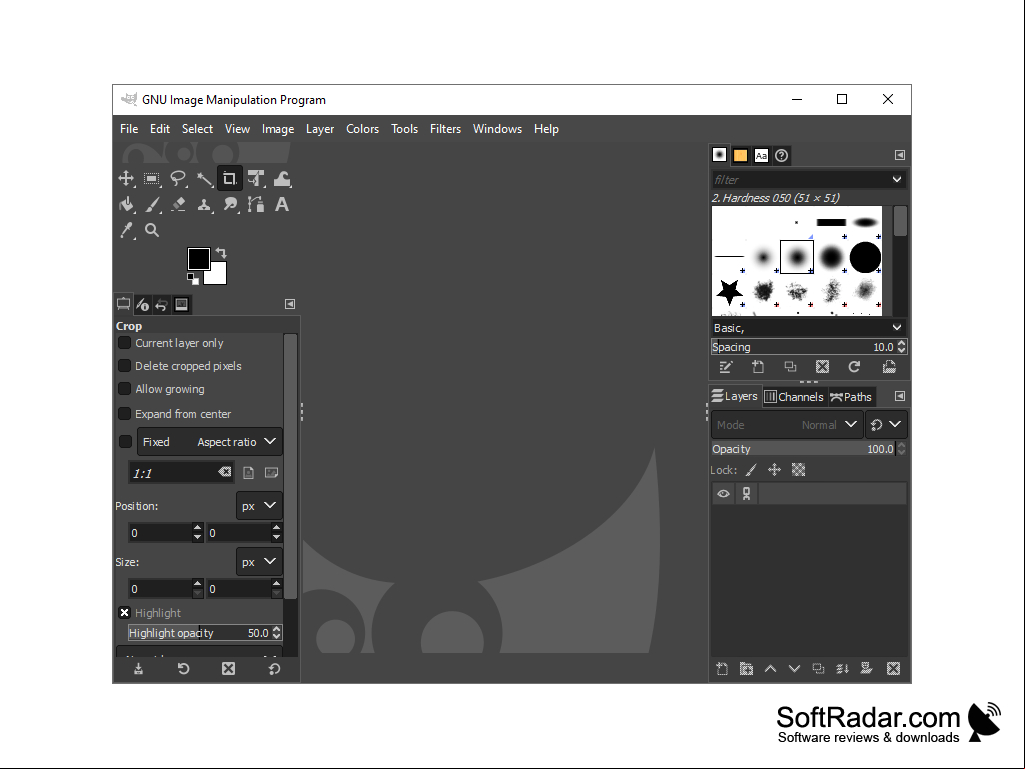Set aspect ratio to portrait orientation
The height and width of the screenshot is (769, 1025).
248,472
